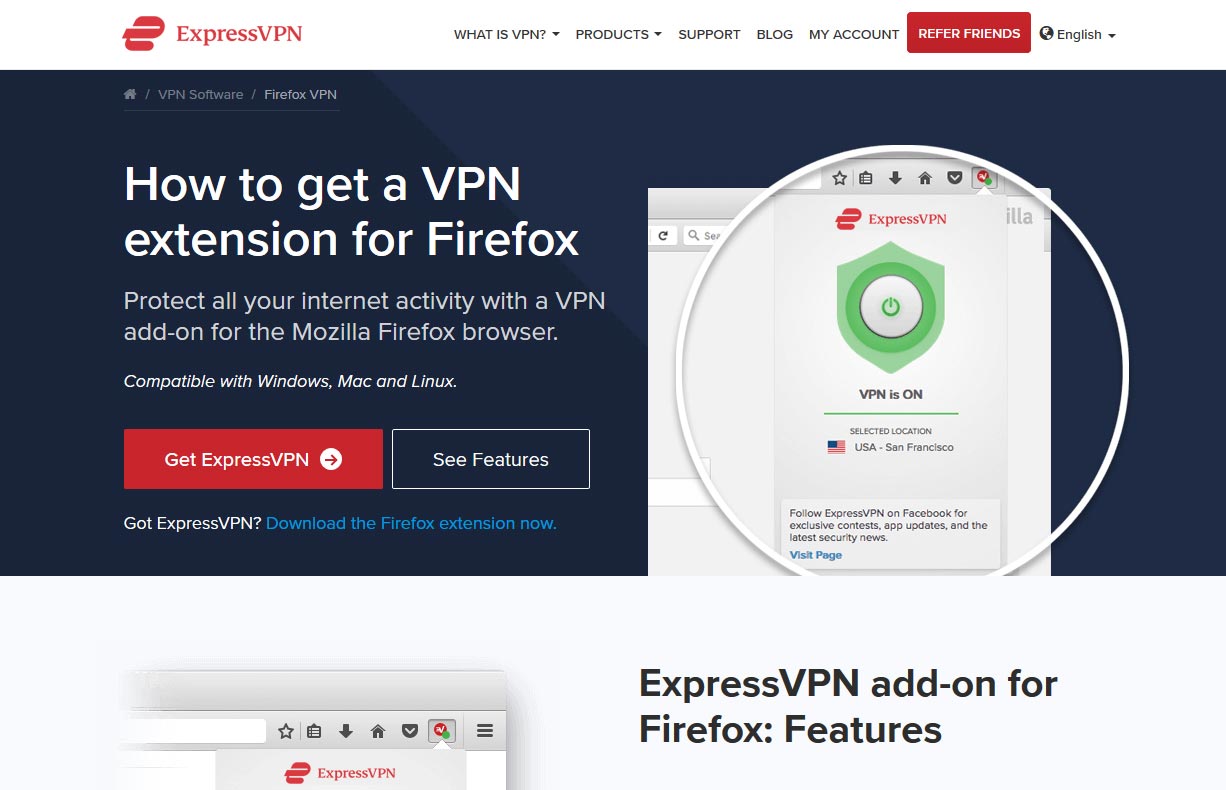Click the star bookmark icon in hero image
1226x790 pixels.
point(839,178)
